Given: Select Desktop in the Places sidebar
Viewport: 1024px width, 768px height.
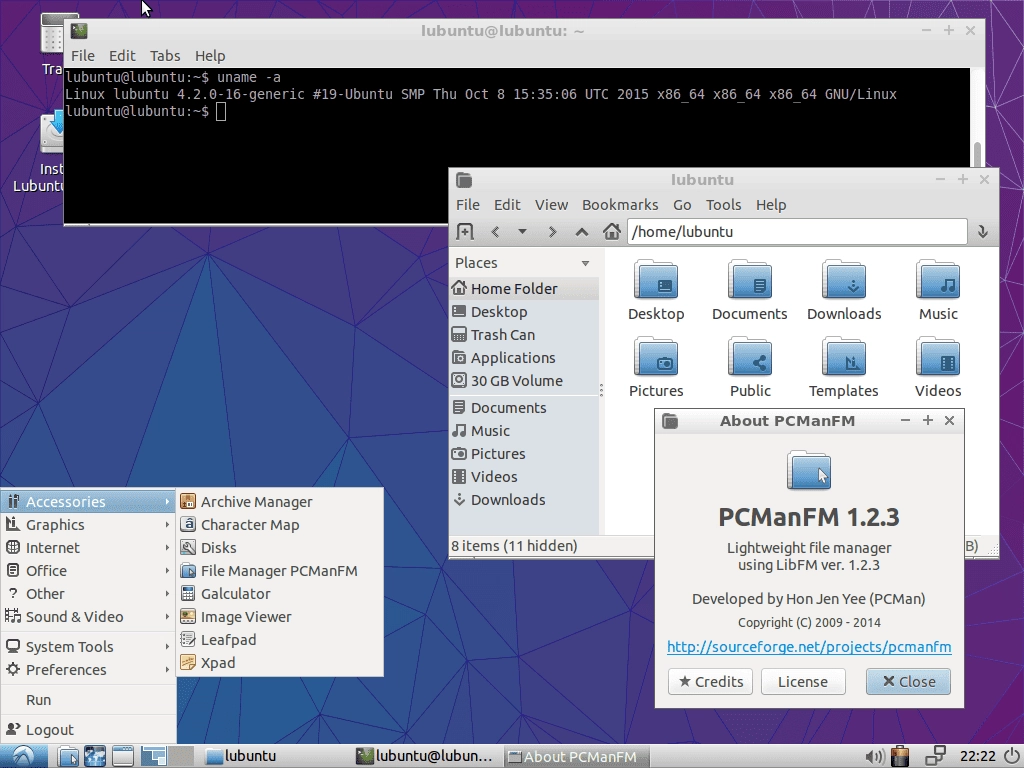Looking at the screenshot, I should (x=524, y=312).
